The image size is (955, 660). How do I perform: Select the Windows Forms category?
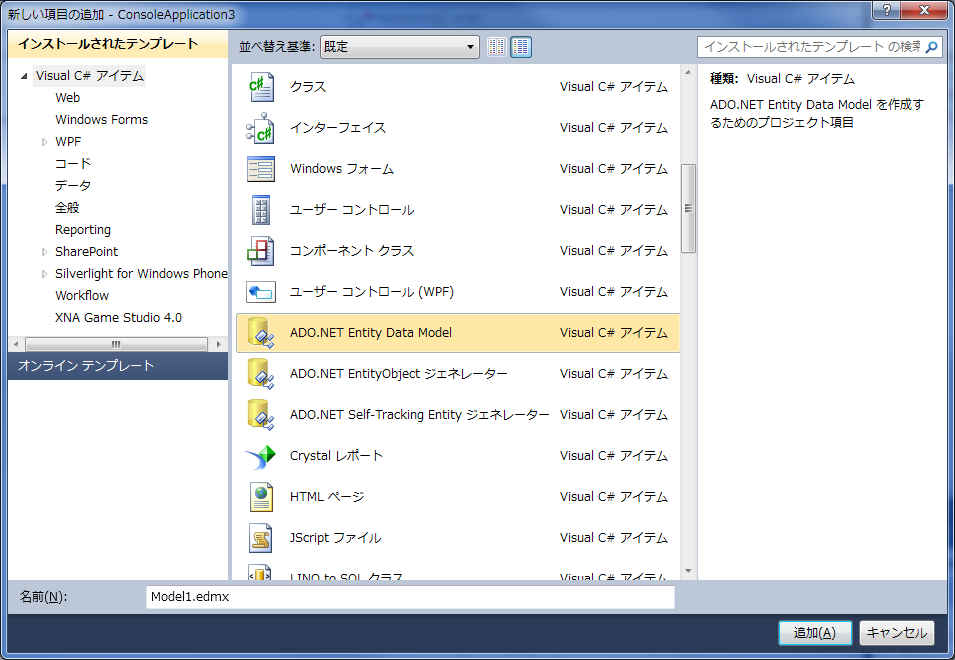click(x=102, y=120)
